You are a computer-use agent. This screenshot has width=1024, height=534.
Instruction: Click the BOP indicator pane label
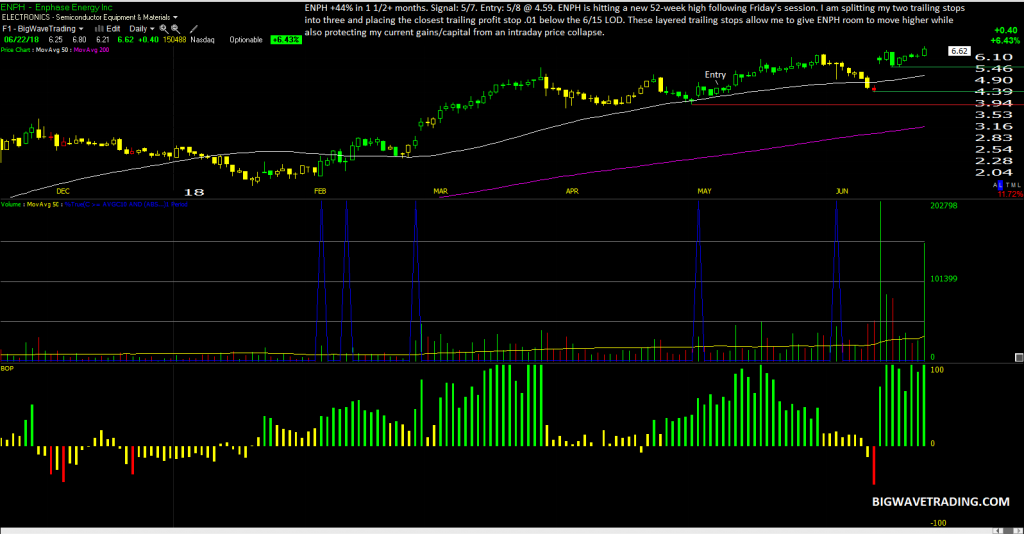tap(7, 369)
